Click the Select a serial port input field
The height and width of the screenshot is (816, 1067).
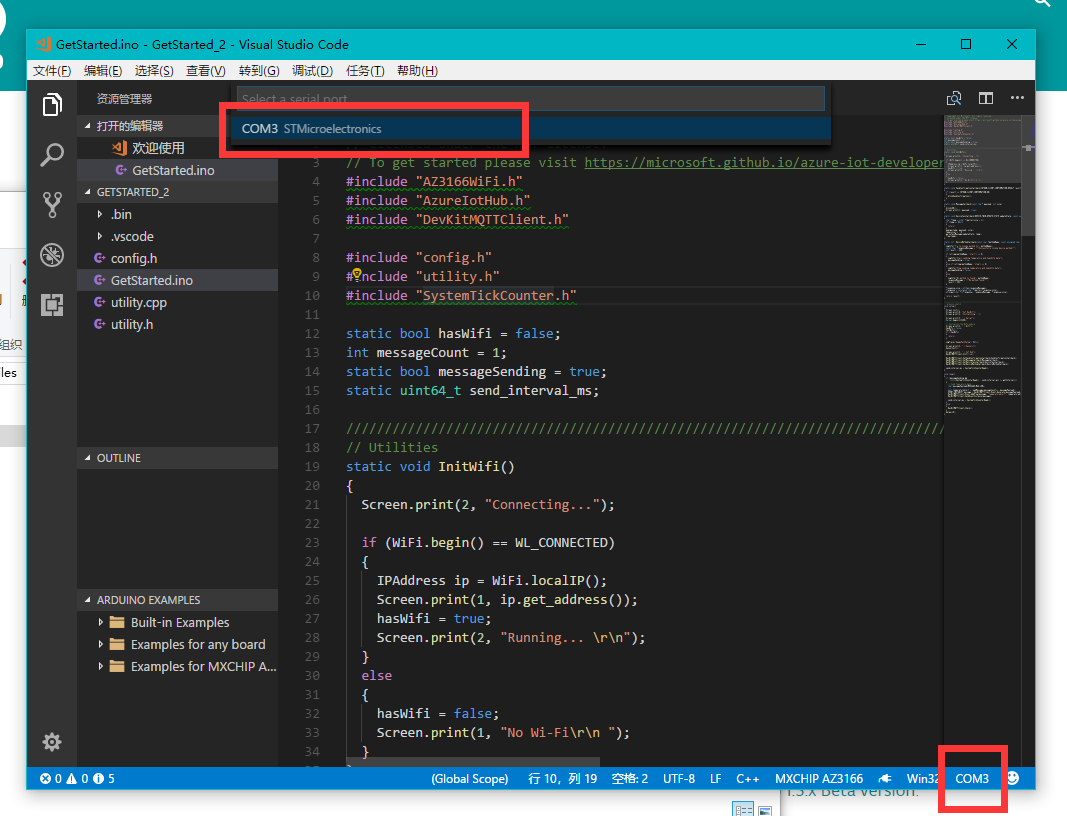[x=530, y=98]
